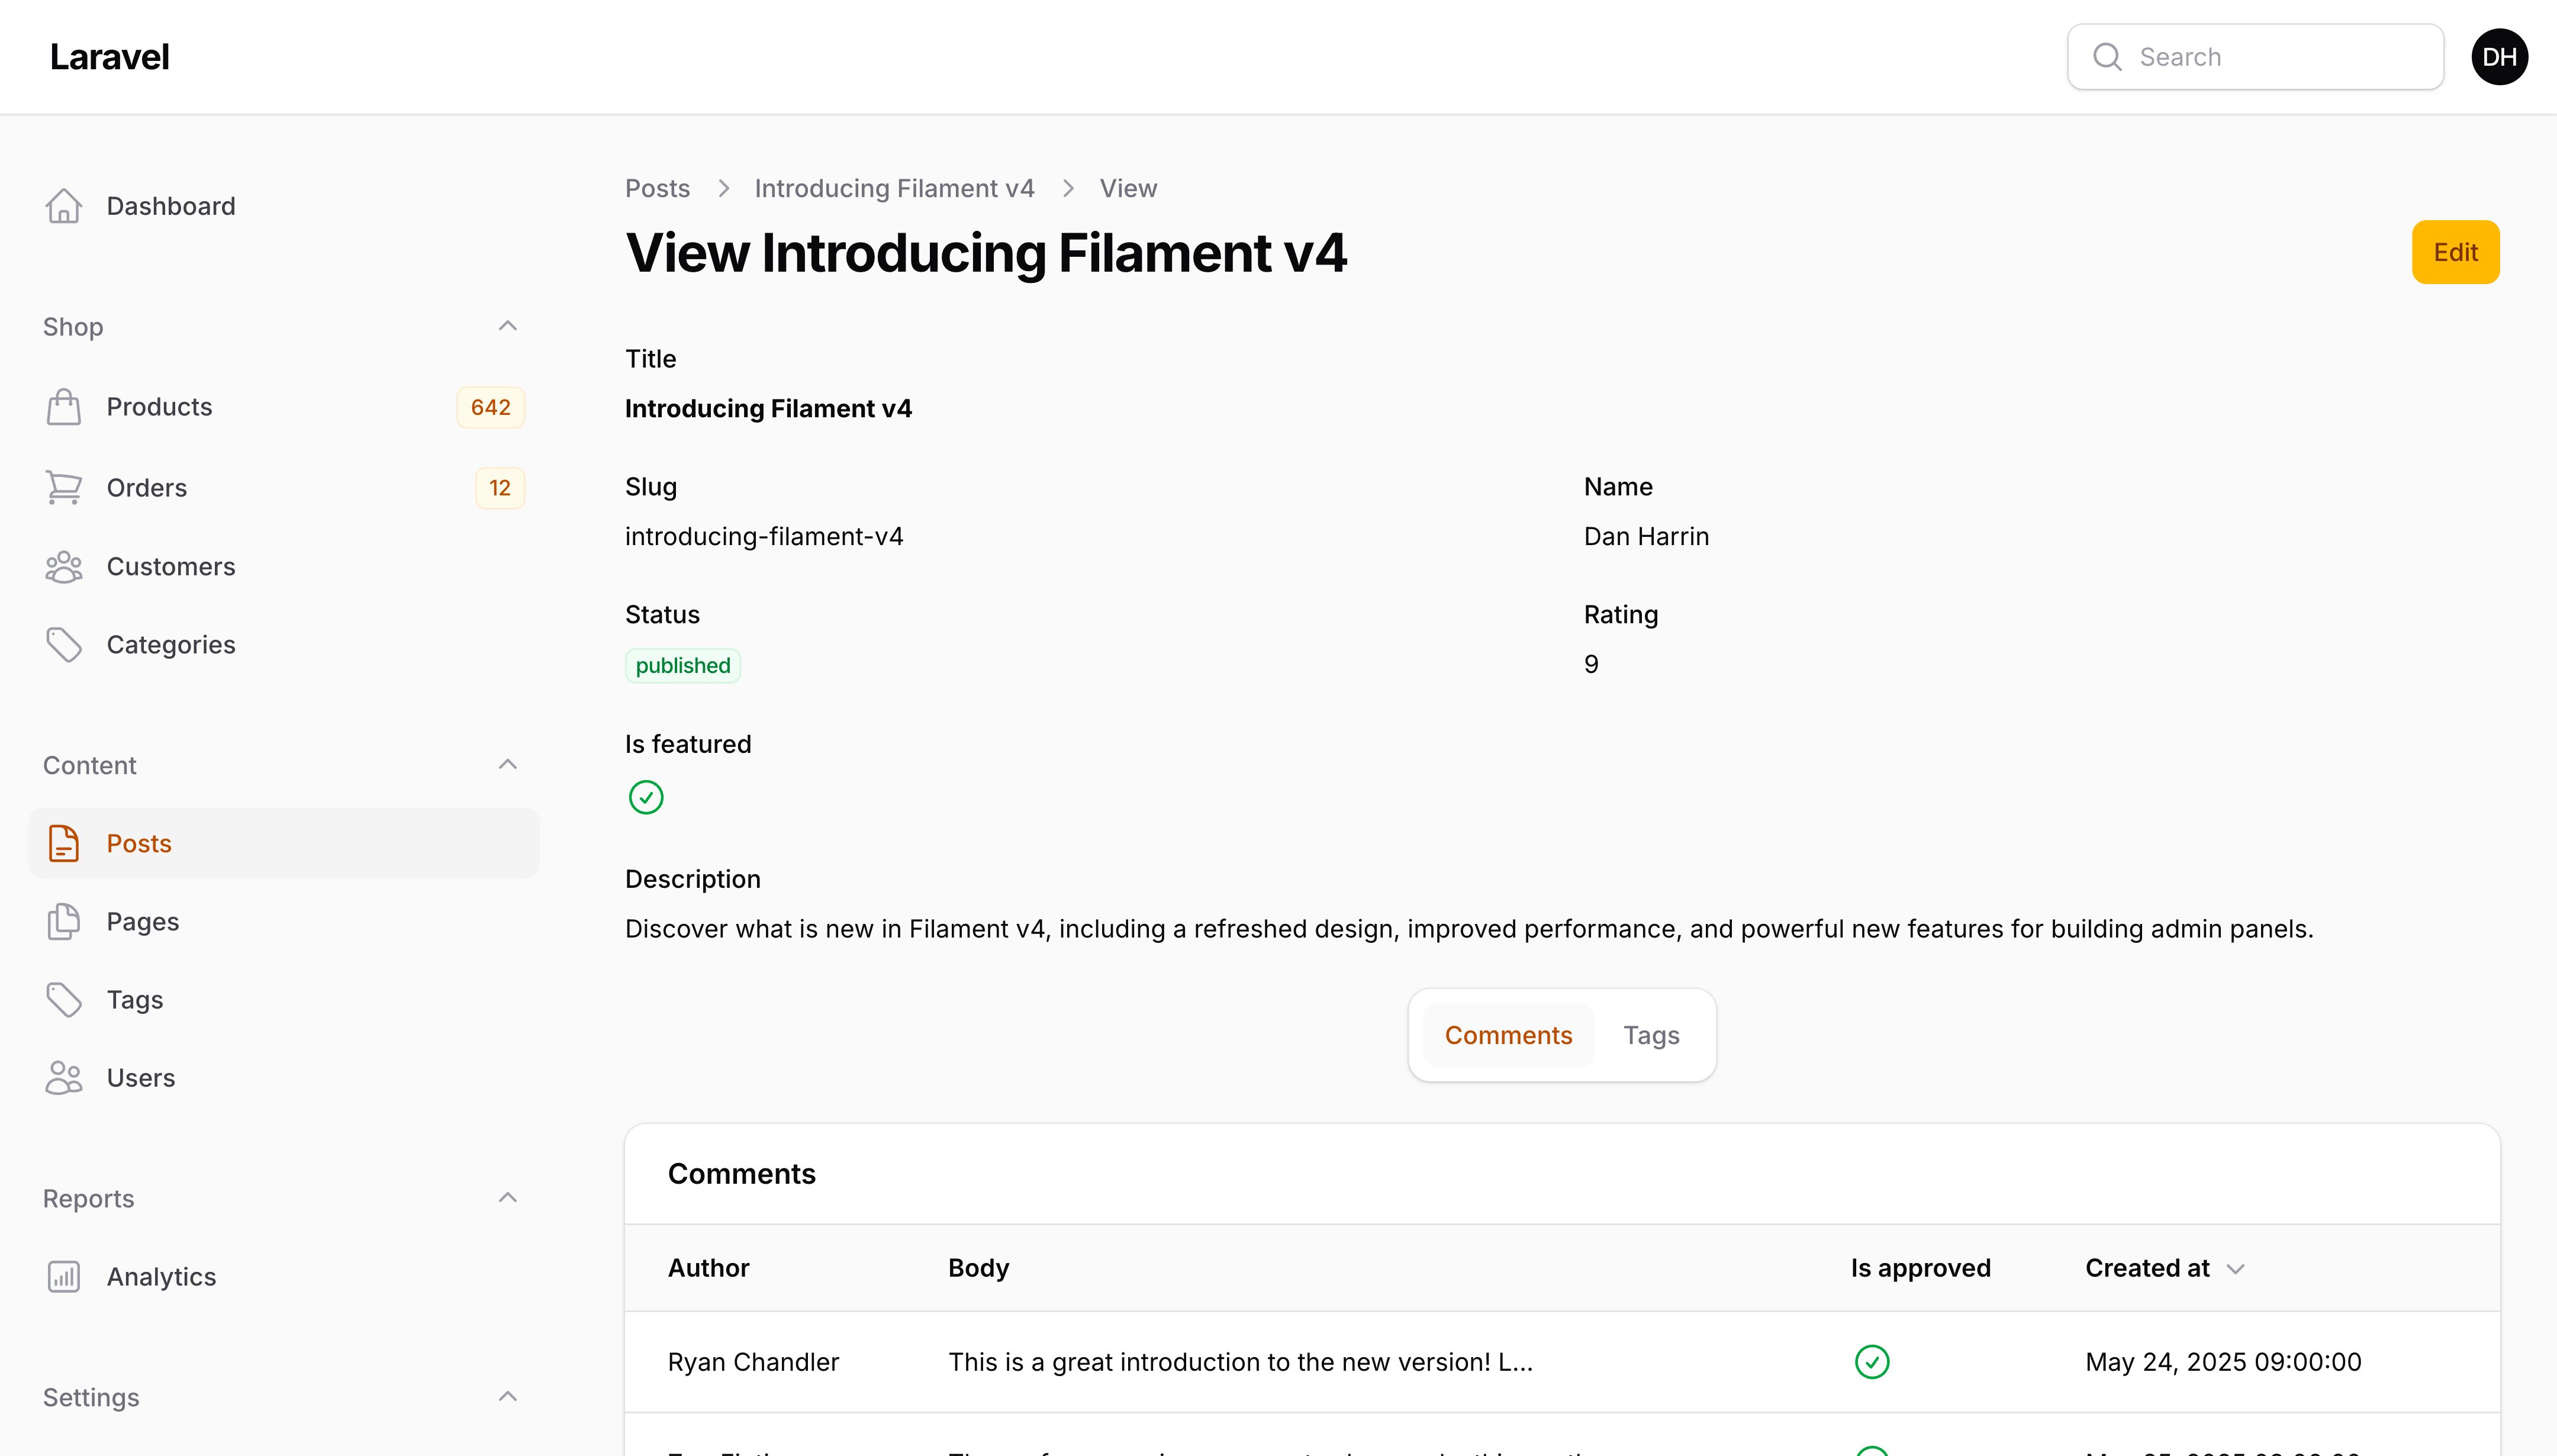Open the DH user avatar menu

[x=2499, y=57]
